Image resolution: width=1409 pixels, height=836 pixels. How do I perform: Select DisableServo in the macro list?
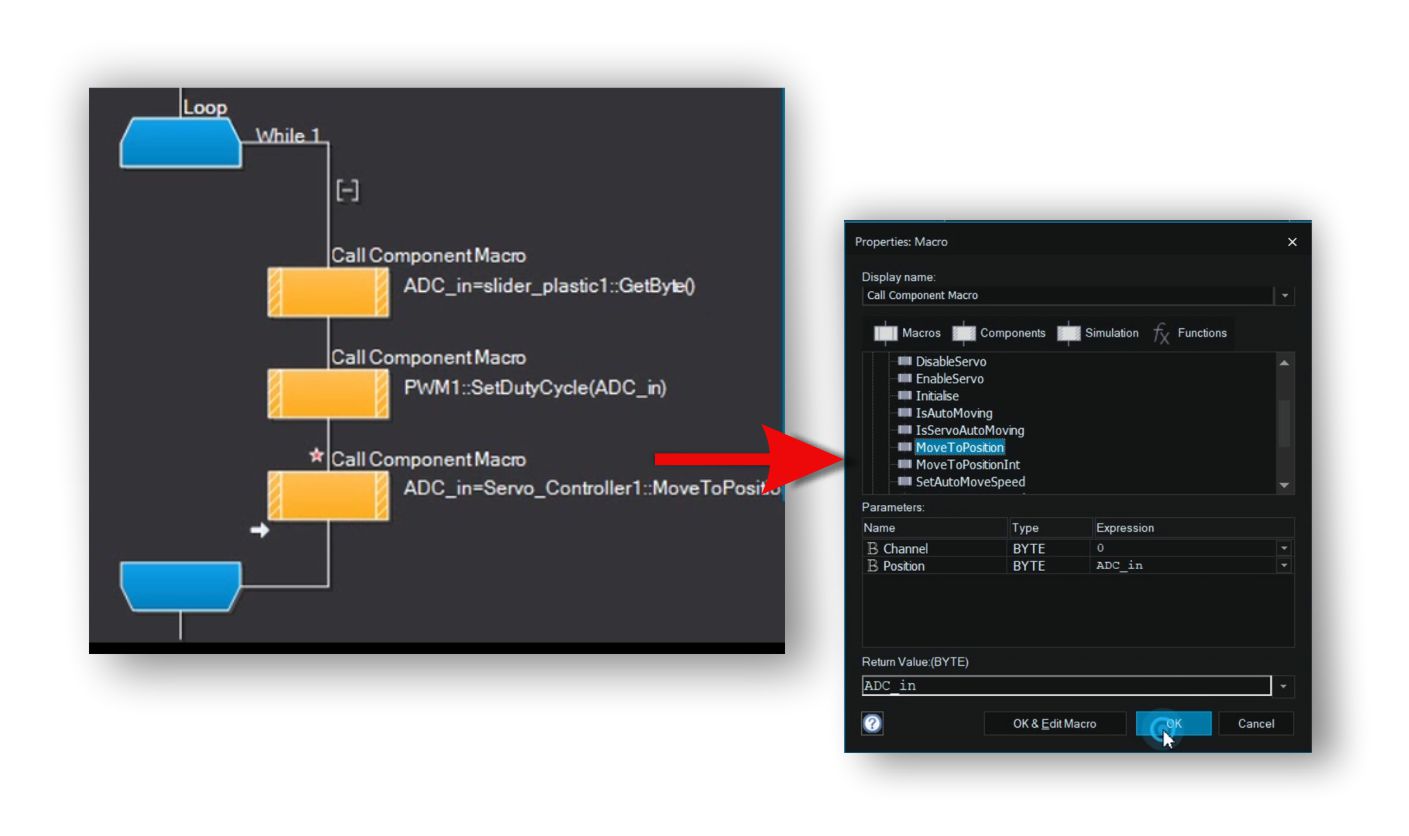pyautogui.click(x=950, y=362)
